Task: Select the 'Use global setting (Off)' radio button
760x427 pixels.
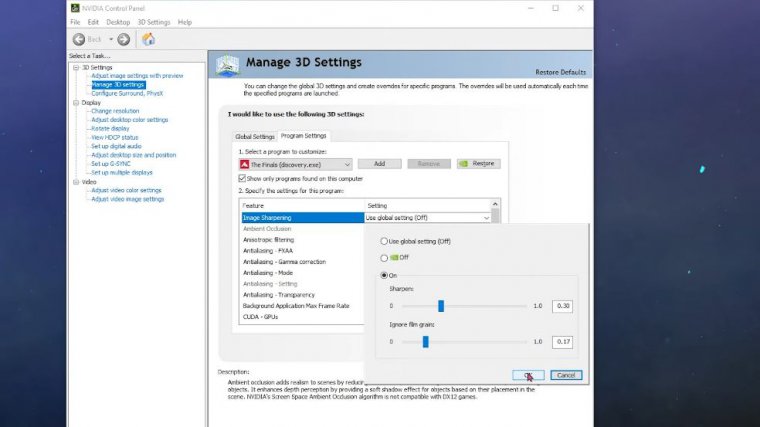Action: point(385,241)
